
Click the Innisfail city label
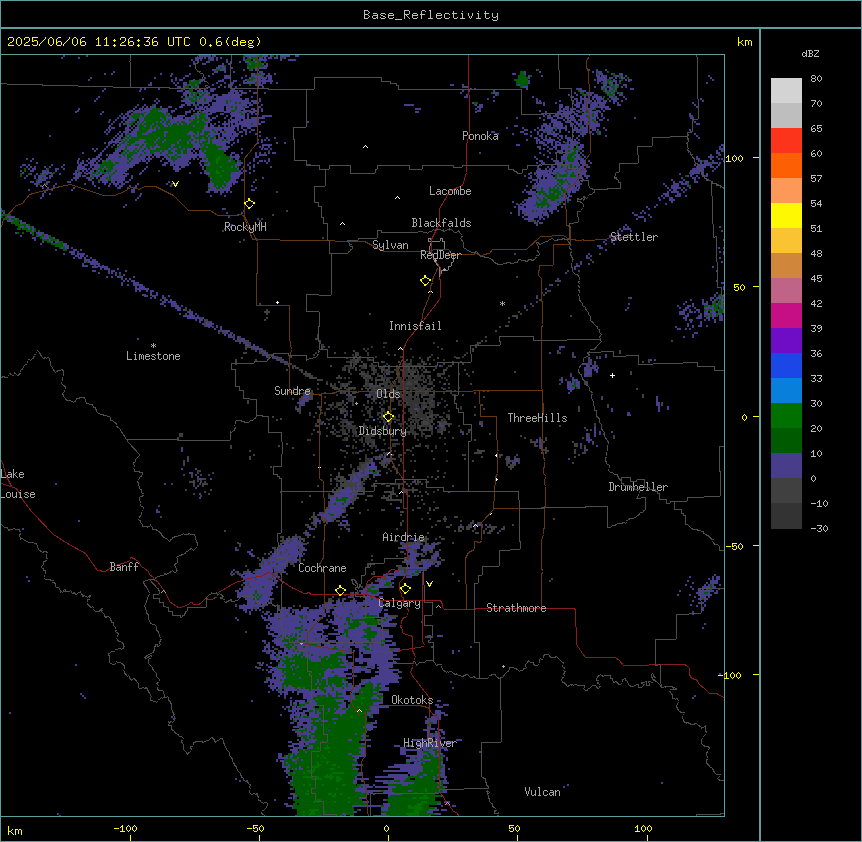[415, 326]
